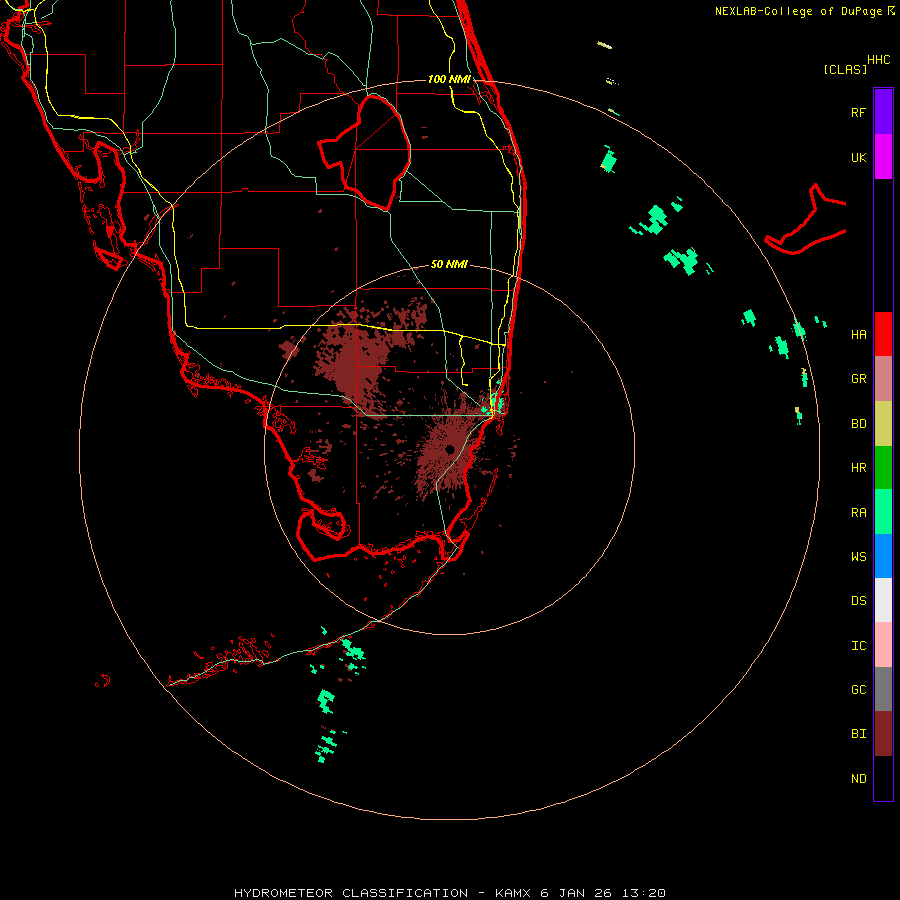Click the "GC" legend label
900x900 pixels.
(x=858, y=690)
